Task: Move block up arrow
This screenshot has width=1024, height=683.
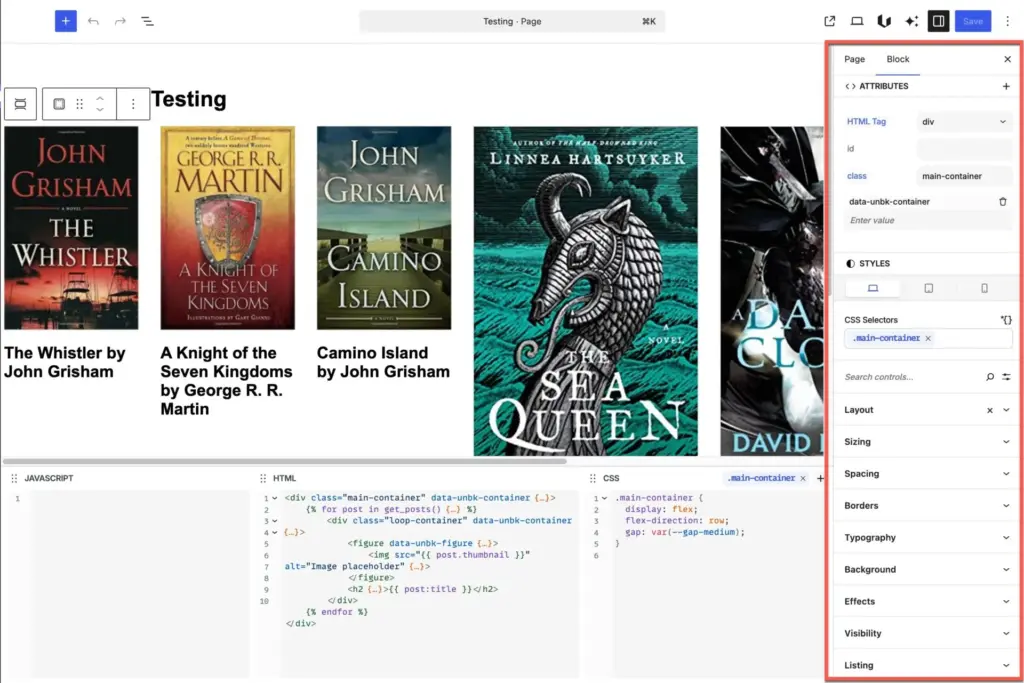Action: (100, 99)
